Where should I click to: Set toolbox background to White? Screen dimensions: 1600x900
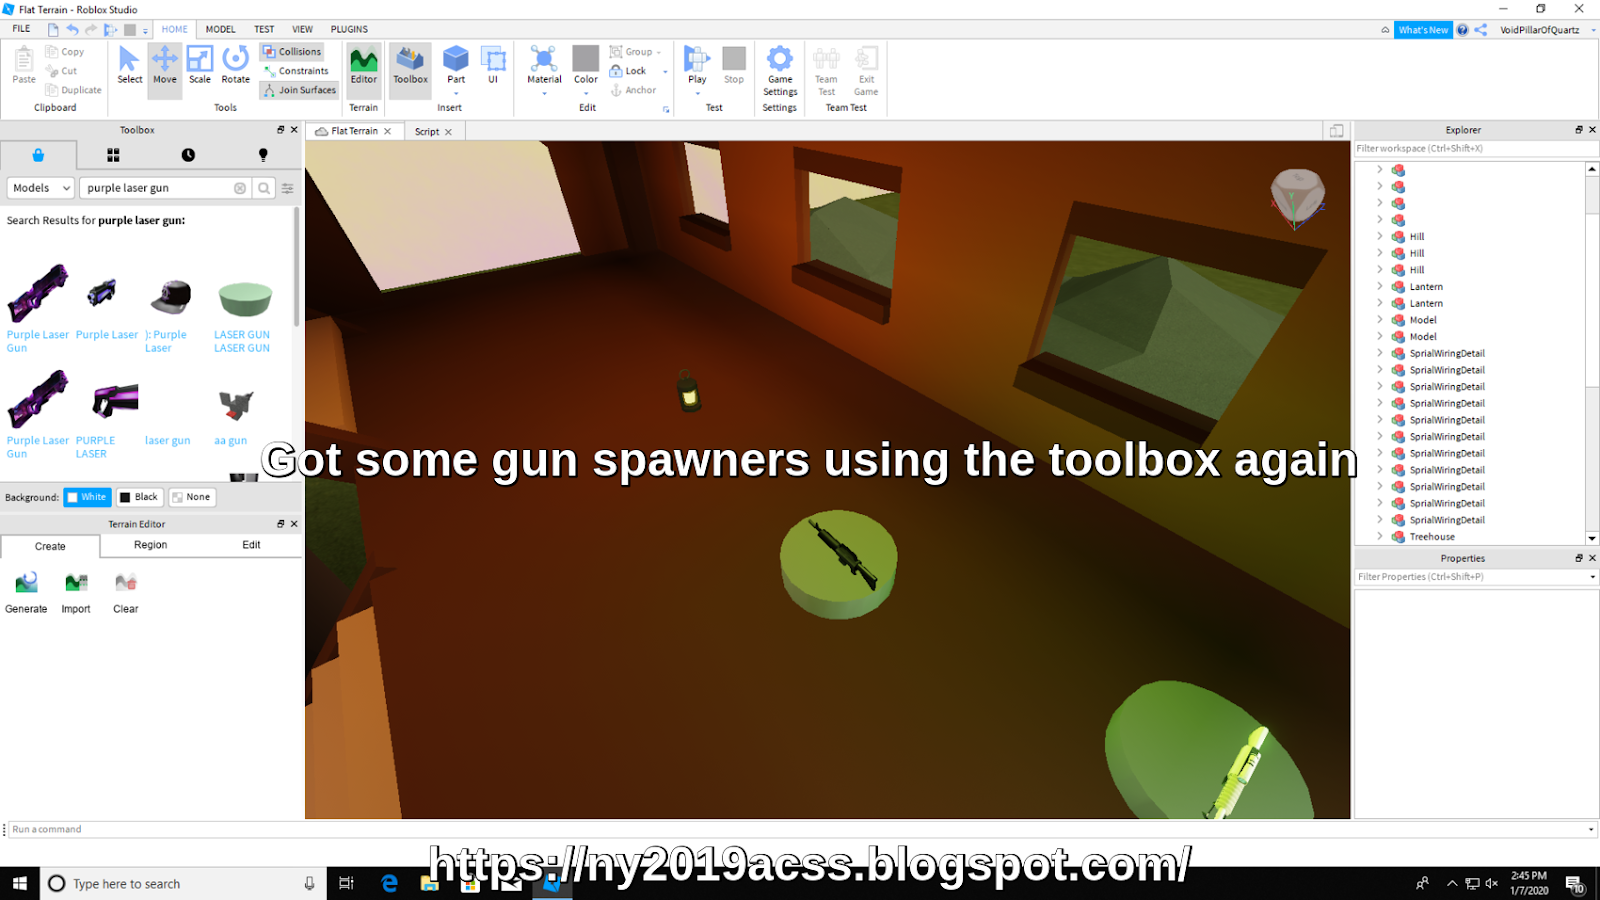point(87,497)
